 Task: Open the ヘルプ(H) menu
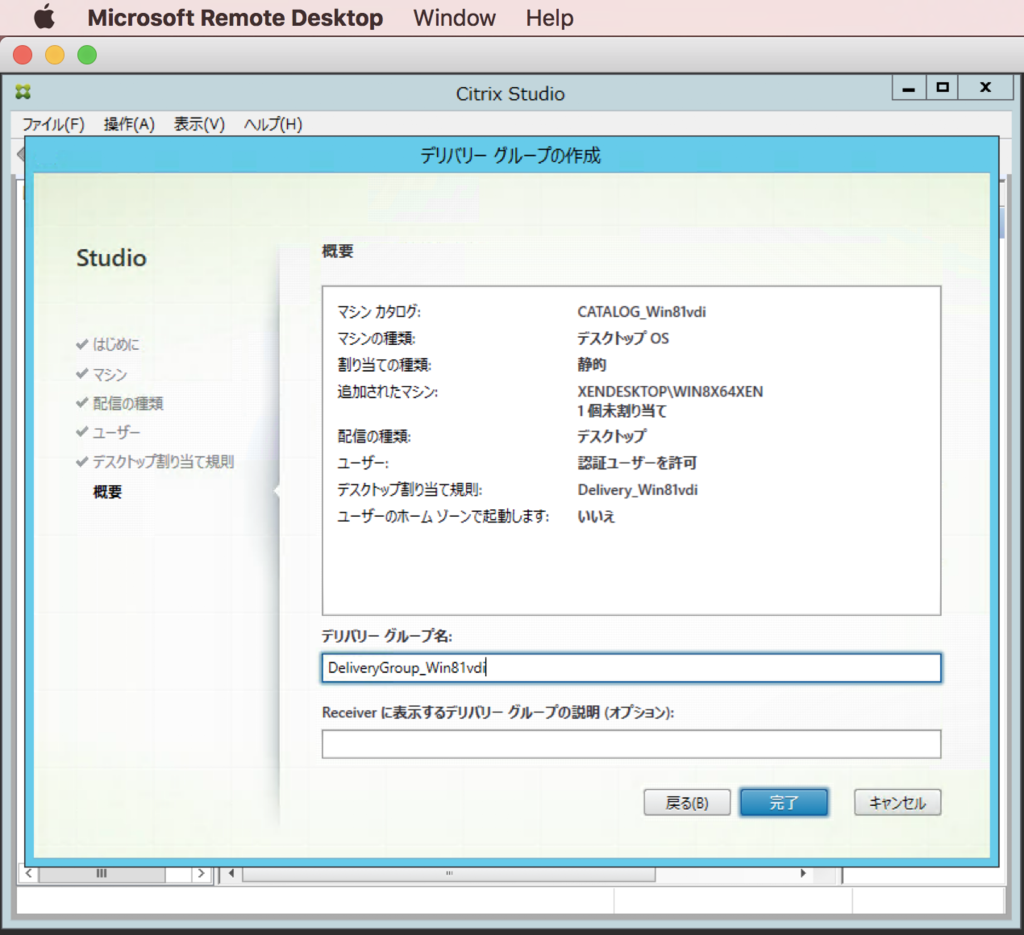click(x=273, y=124)
